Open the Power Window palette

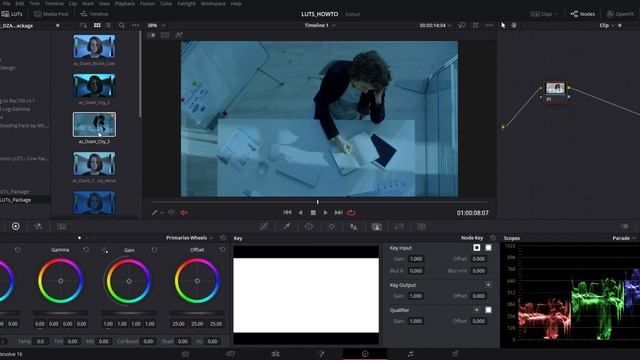[309, 227]
